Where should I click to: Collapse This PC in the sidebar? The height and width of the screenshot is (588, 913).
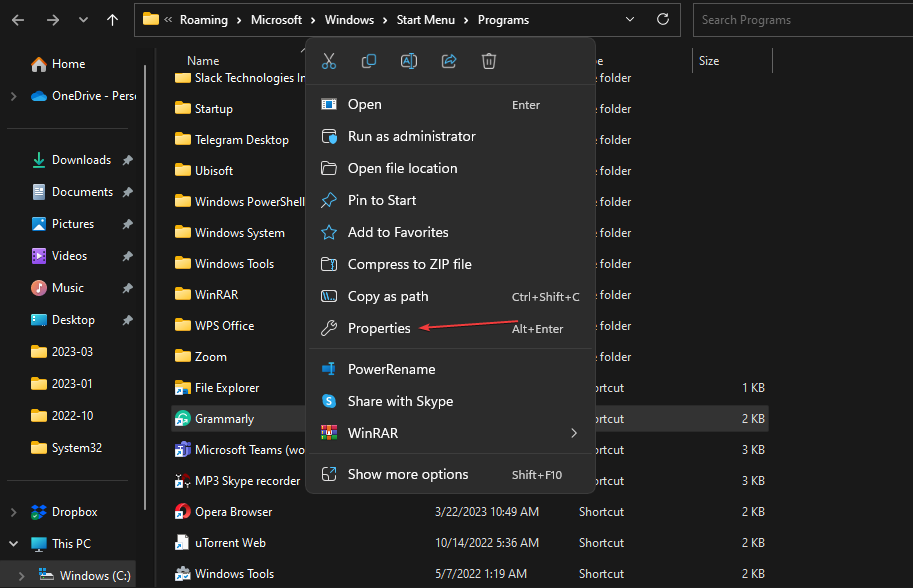(x=13, y=543)
